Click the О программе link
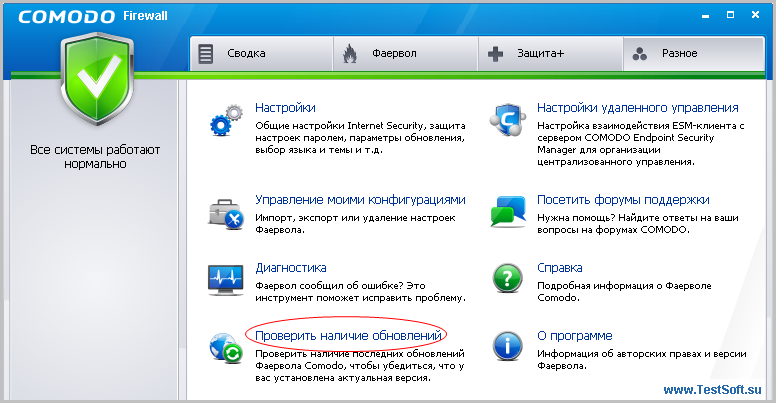The image size is (776, 403). [575, 336]
